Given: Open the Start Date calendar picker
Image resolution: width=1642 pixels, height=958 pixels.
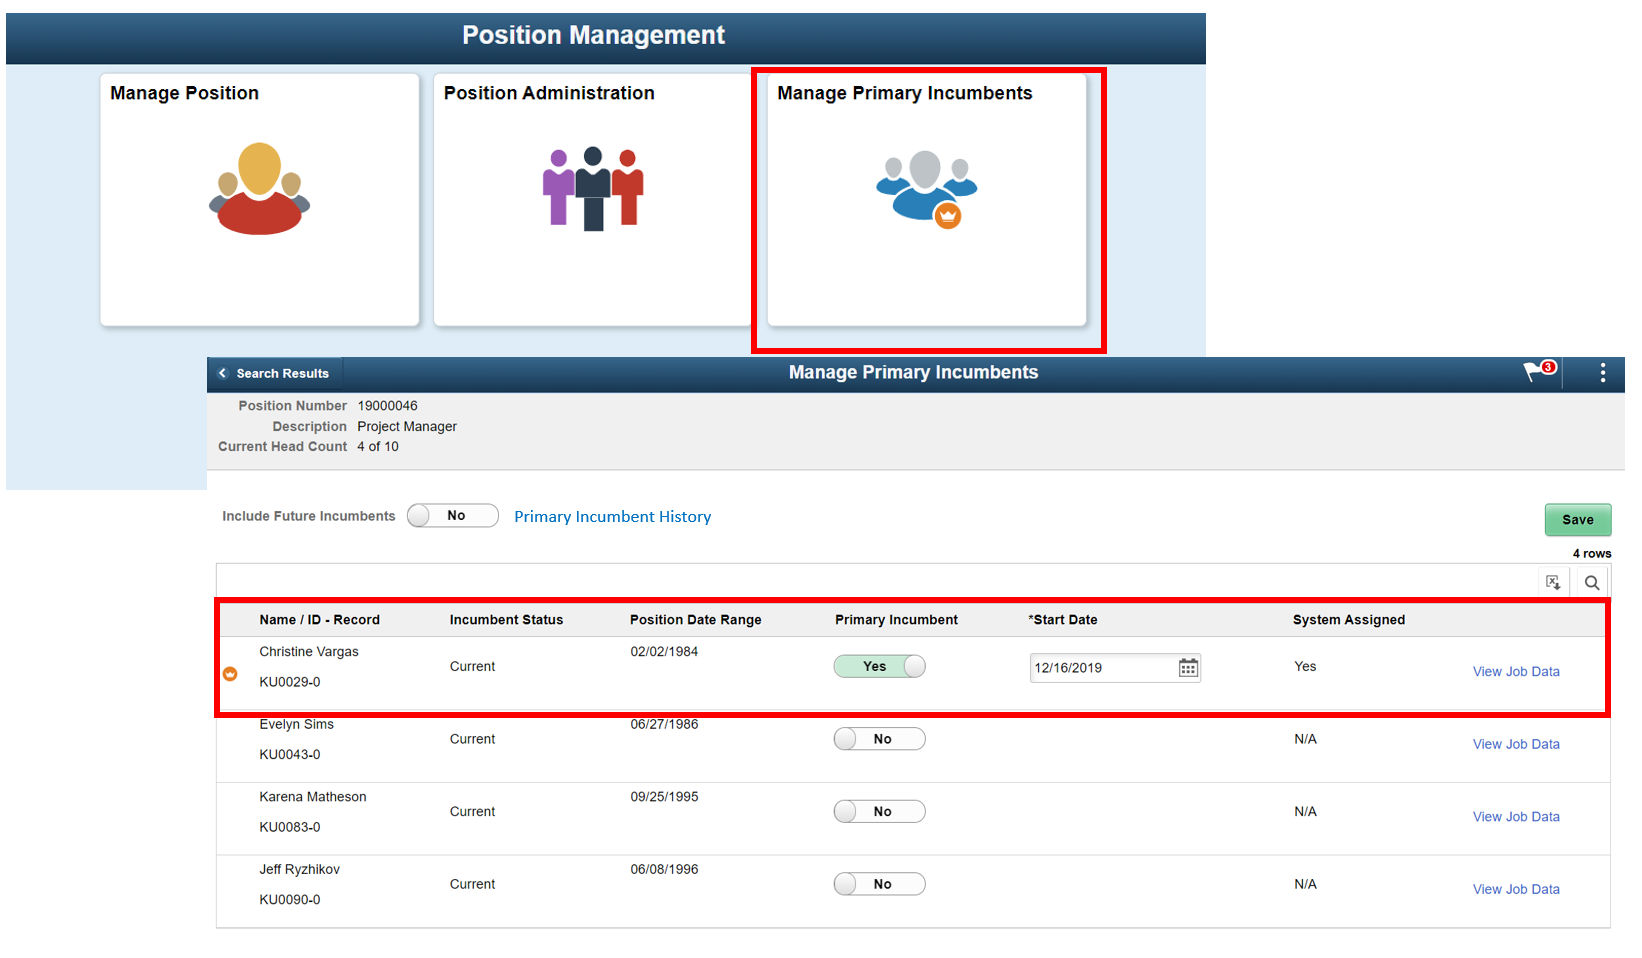Looking at the screenshot, I should pyautogui.click(x=1188, y=668).
